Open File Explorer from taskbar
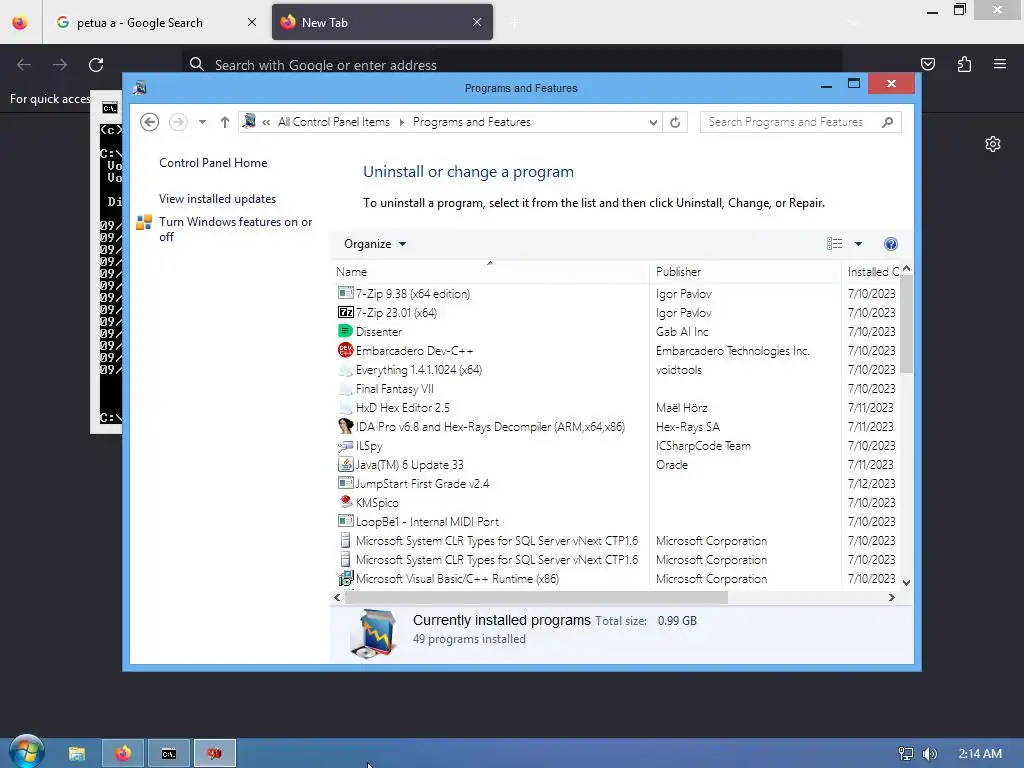Image resolution: width=1024 pixels, height=768 pixels. [77, 754]
